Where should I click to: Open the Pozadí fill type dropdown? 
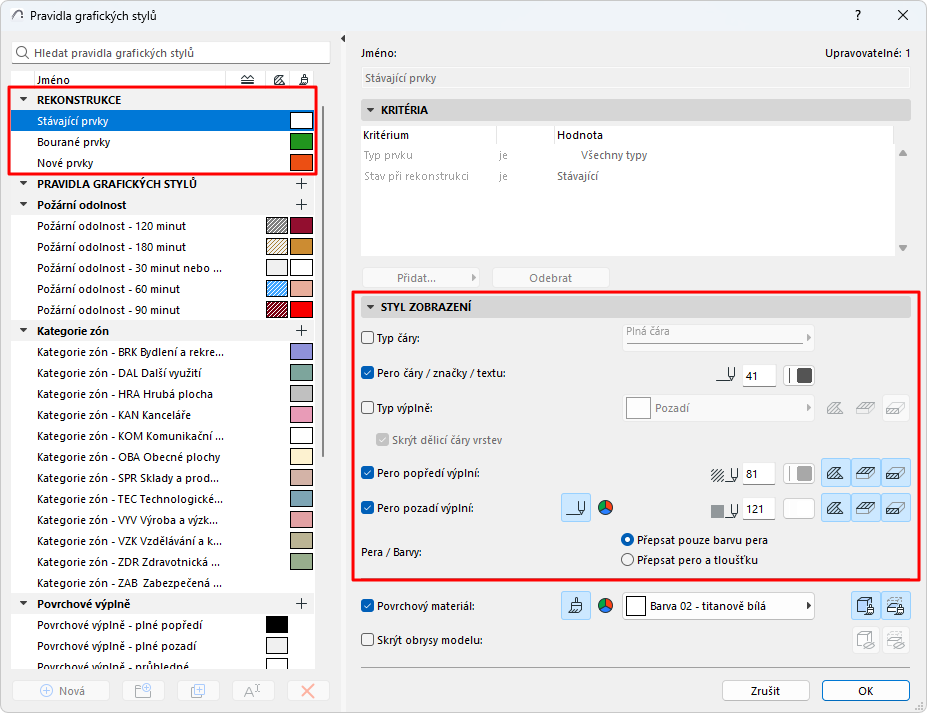tap(718, 408)
